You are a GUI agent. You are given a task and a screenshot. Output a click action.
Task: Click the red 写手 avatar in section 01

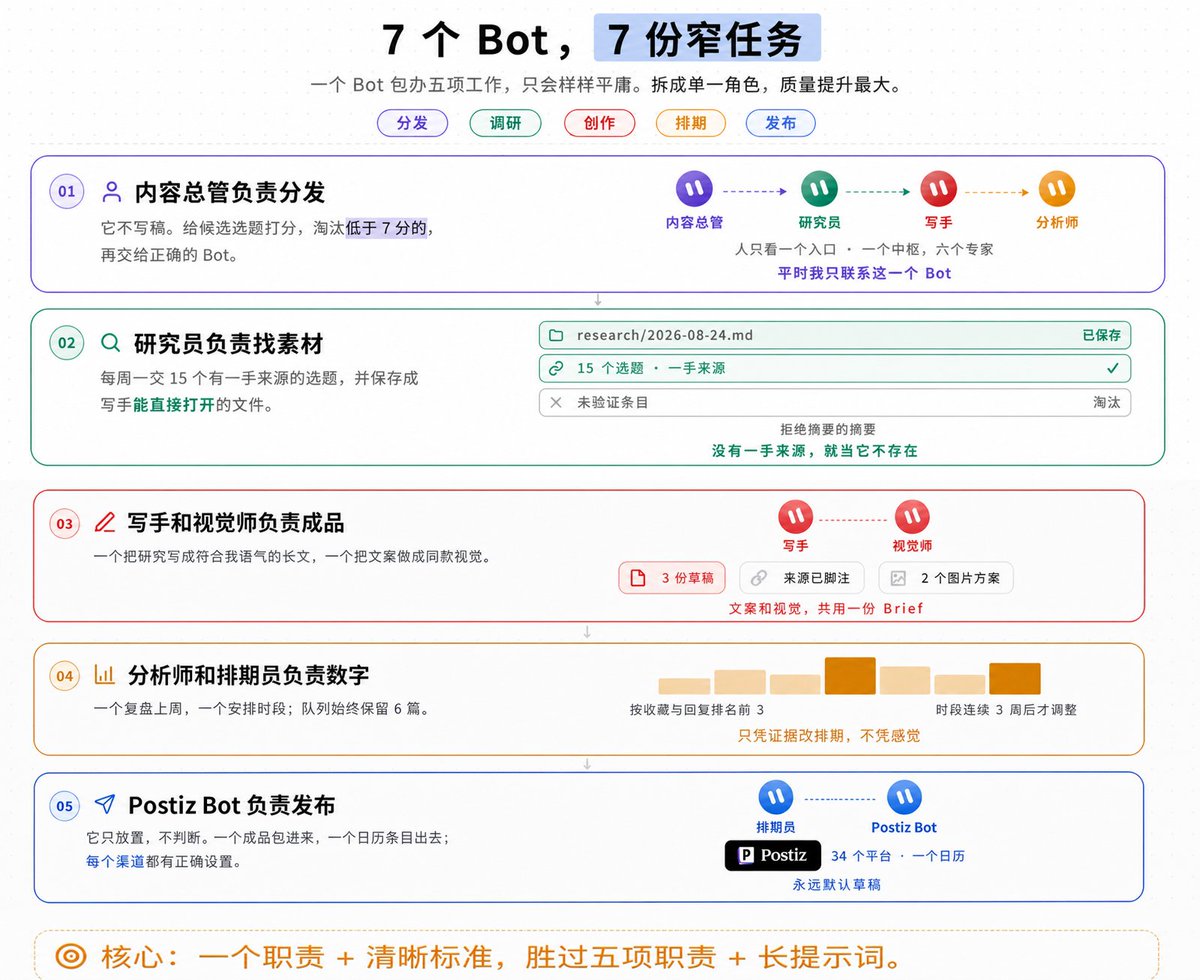pos(938,188)
